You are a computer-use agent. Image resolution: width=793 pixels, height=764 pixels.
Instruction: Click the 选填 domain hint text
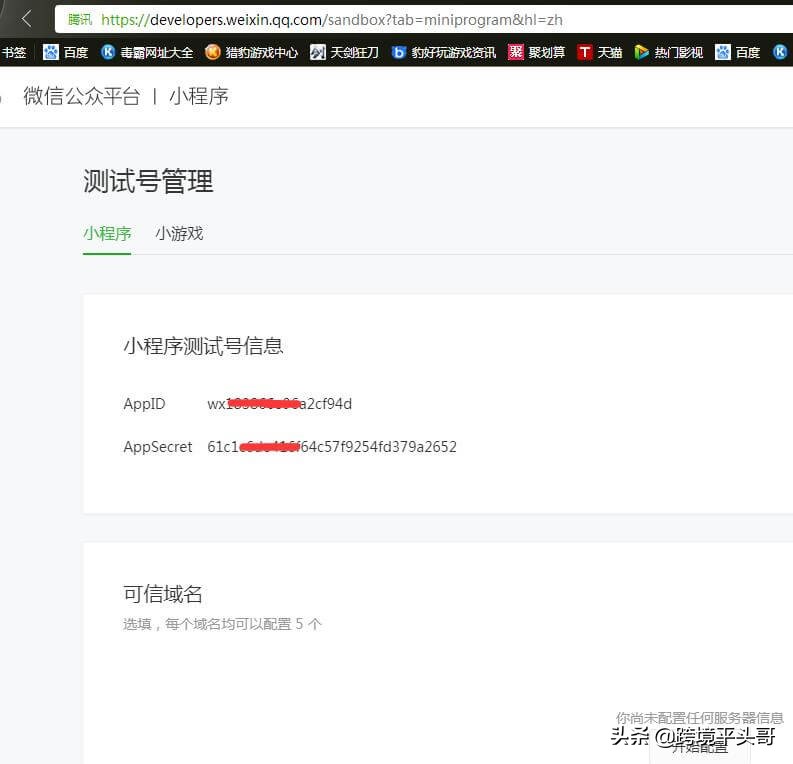click(222, 624)
